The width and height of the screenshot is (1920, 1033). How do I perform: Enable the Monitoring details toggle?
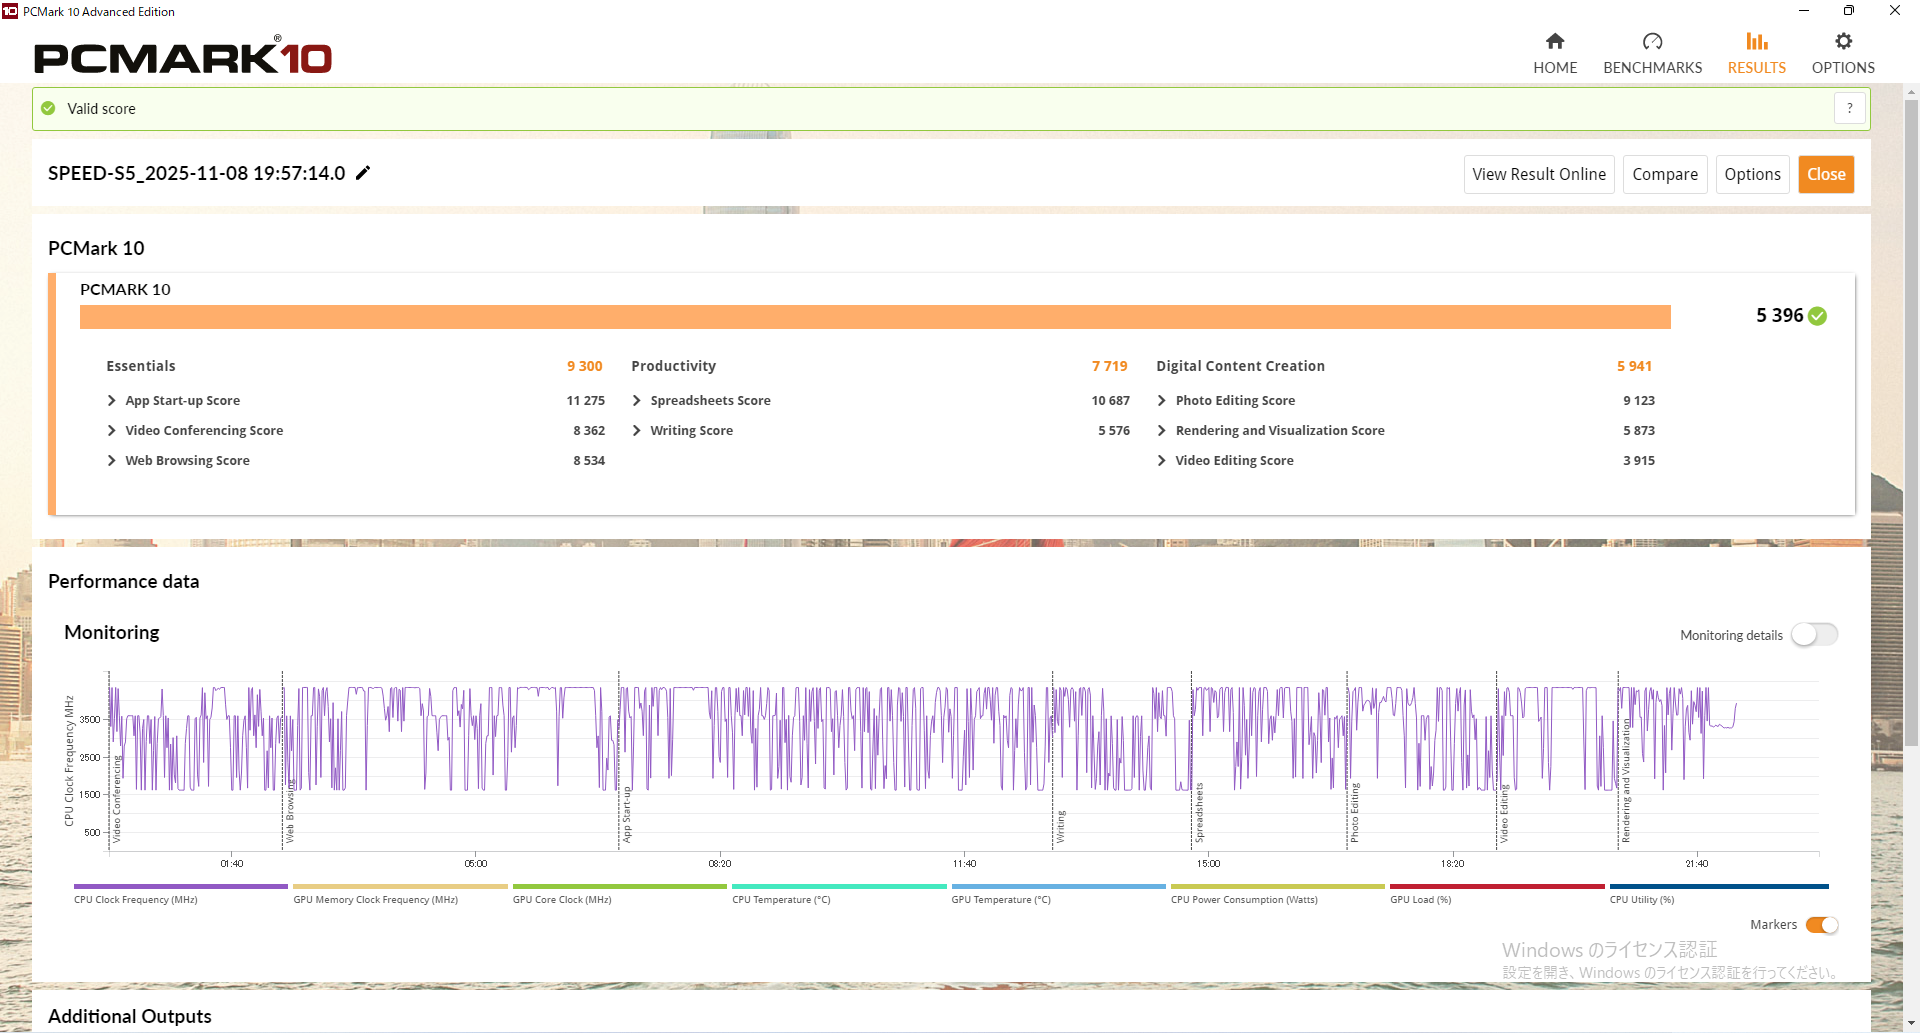(x=1813, y=635)
